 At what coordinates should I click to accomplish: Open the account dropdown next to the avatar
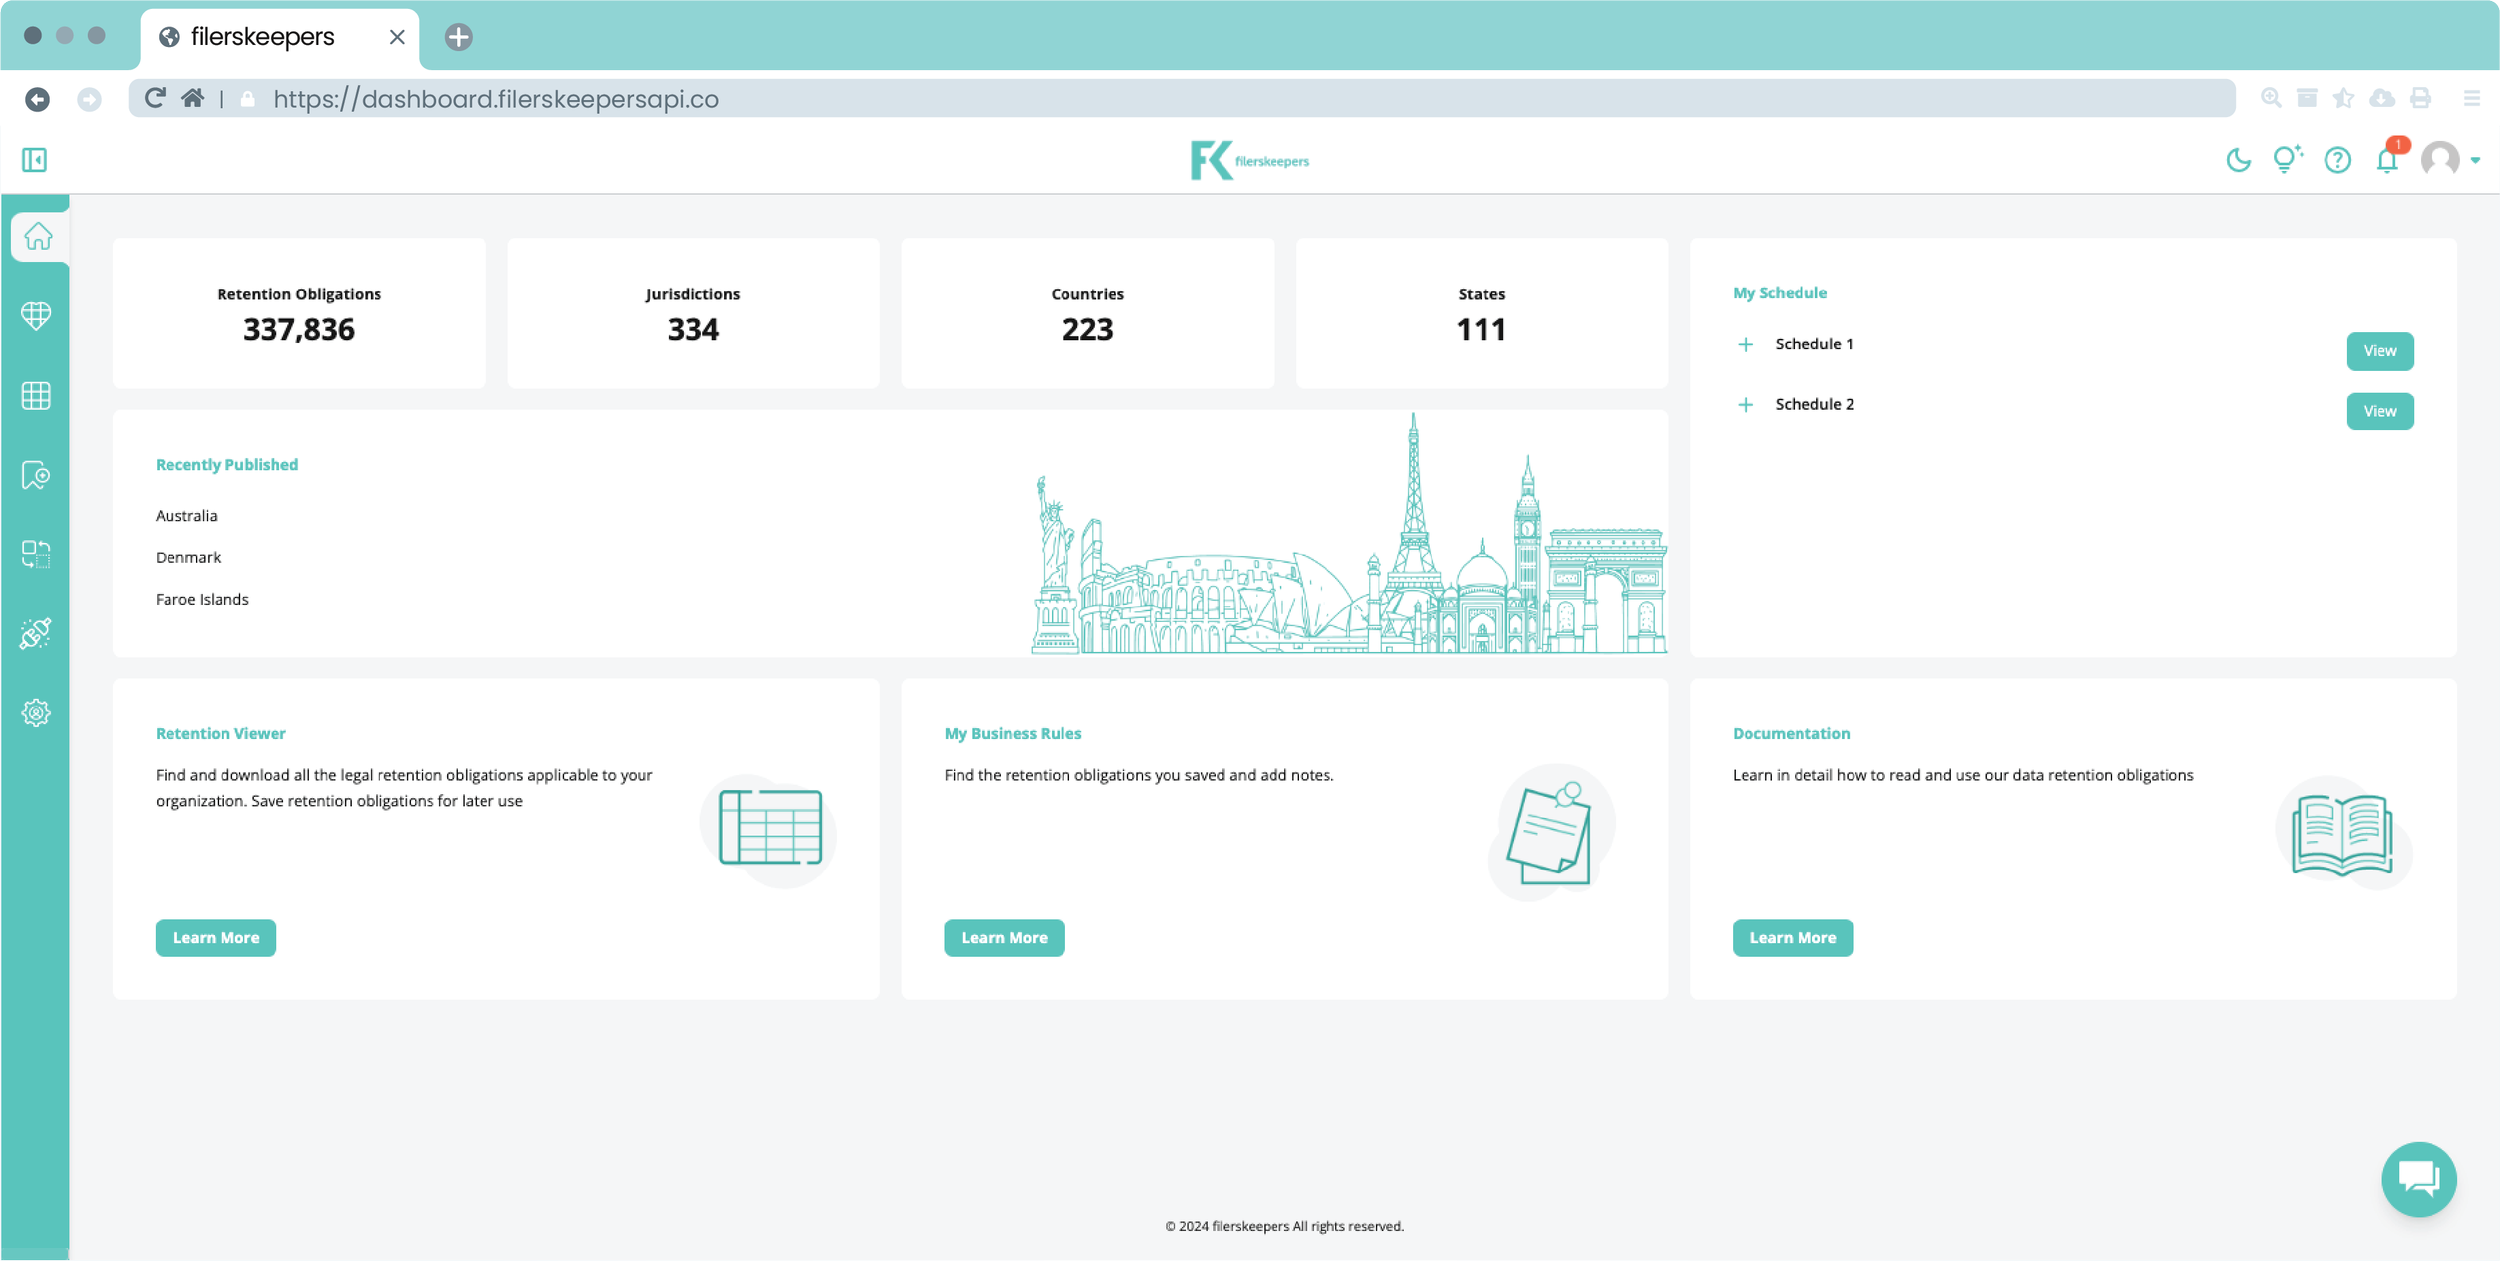tap(2476, 160)
